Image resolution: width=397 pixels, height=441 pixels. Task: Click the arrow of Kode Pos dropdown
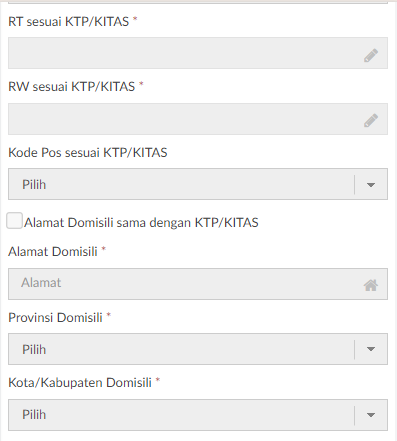pos(371,185)
